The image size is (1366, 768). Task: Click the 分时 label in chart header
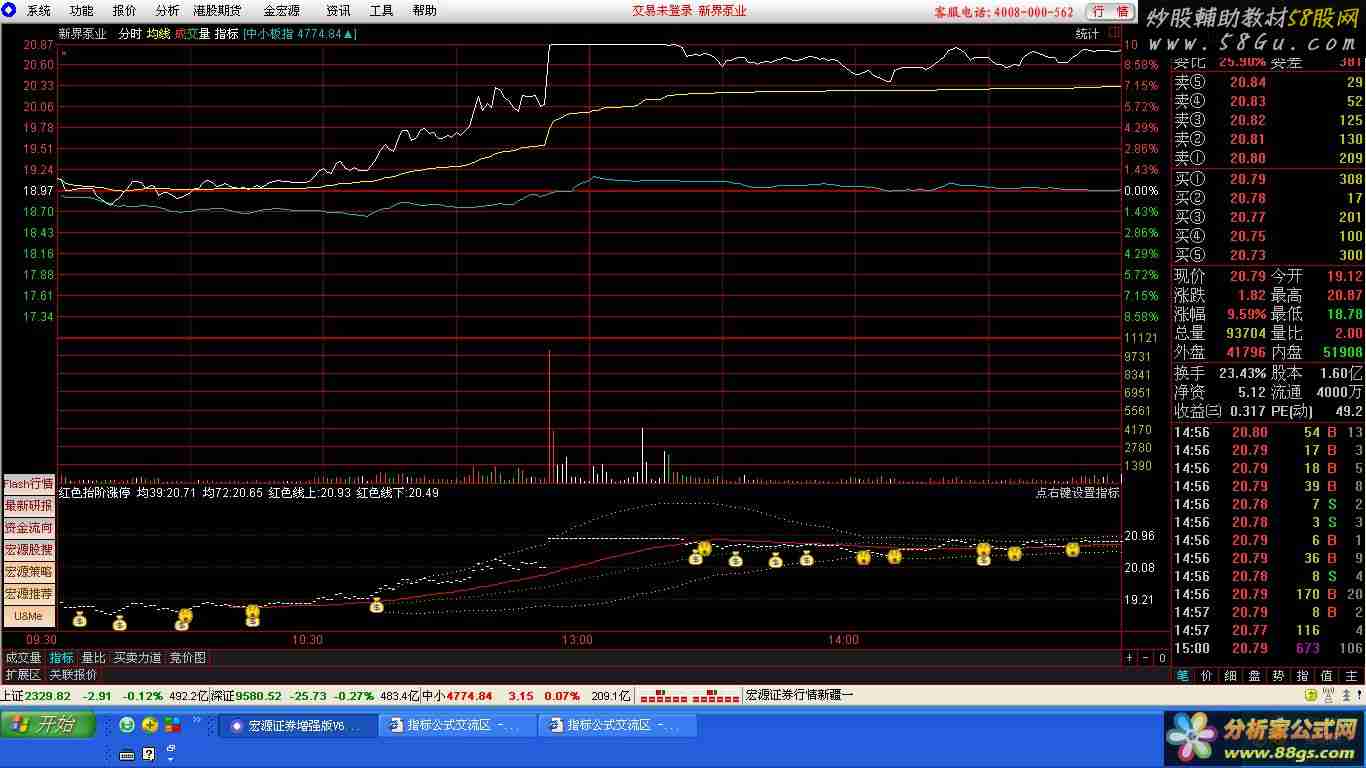coord(130,34)
